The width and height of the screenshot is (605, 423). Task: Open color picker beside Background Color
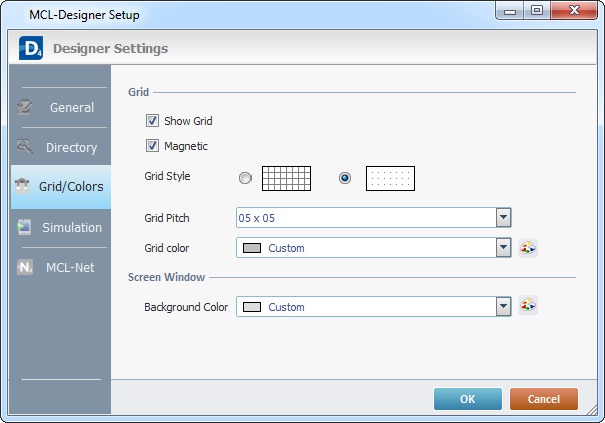[x=528, y=306]
